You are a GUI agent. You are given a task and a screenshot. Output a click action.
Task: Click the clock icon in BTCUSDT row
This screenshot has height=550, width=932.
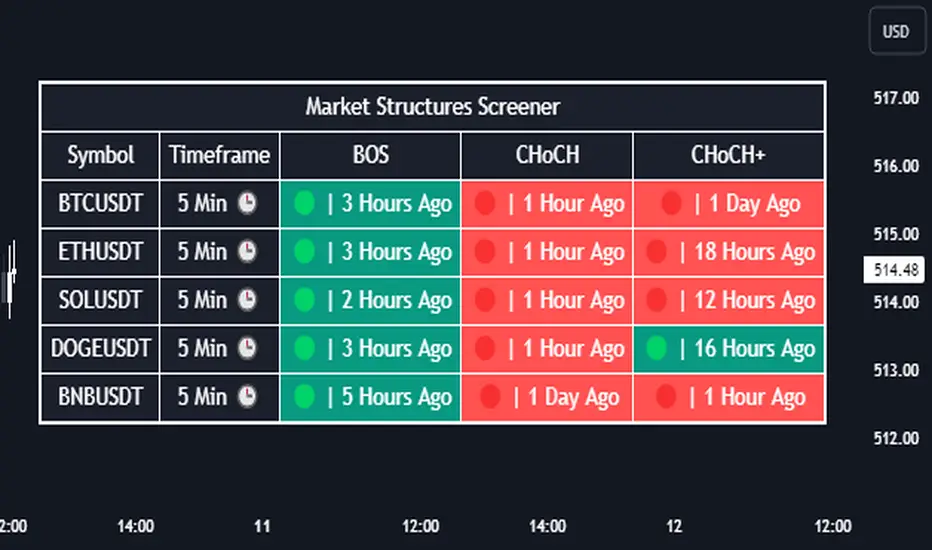pyautogui.click(x=246, y=204)
